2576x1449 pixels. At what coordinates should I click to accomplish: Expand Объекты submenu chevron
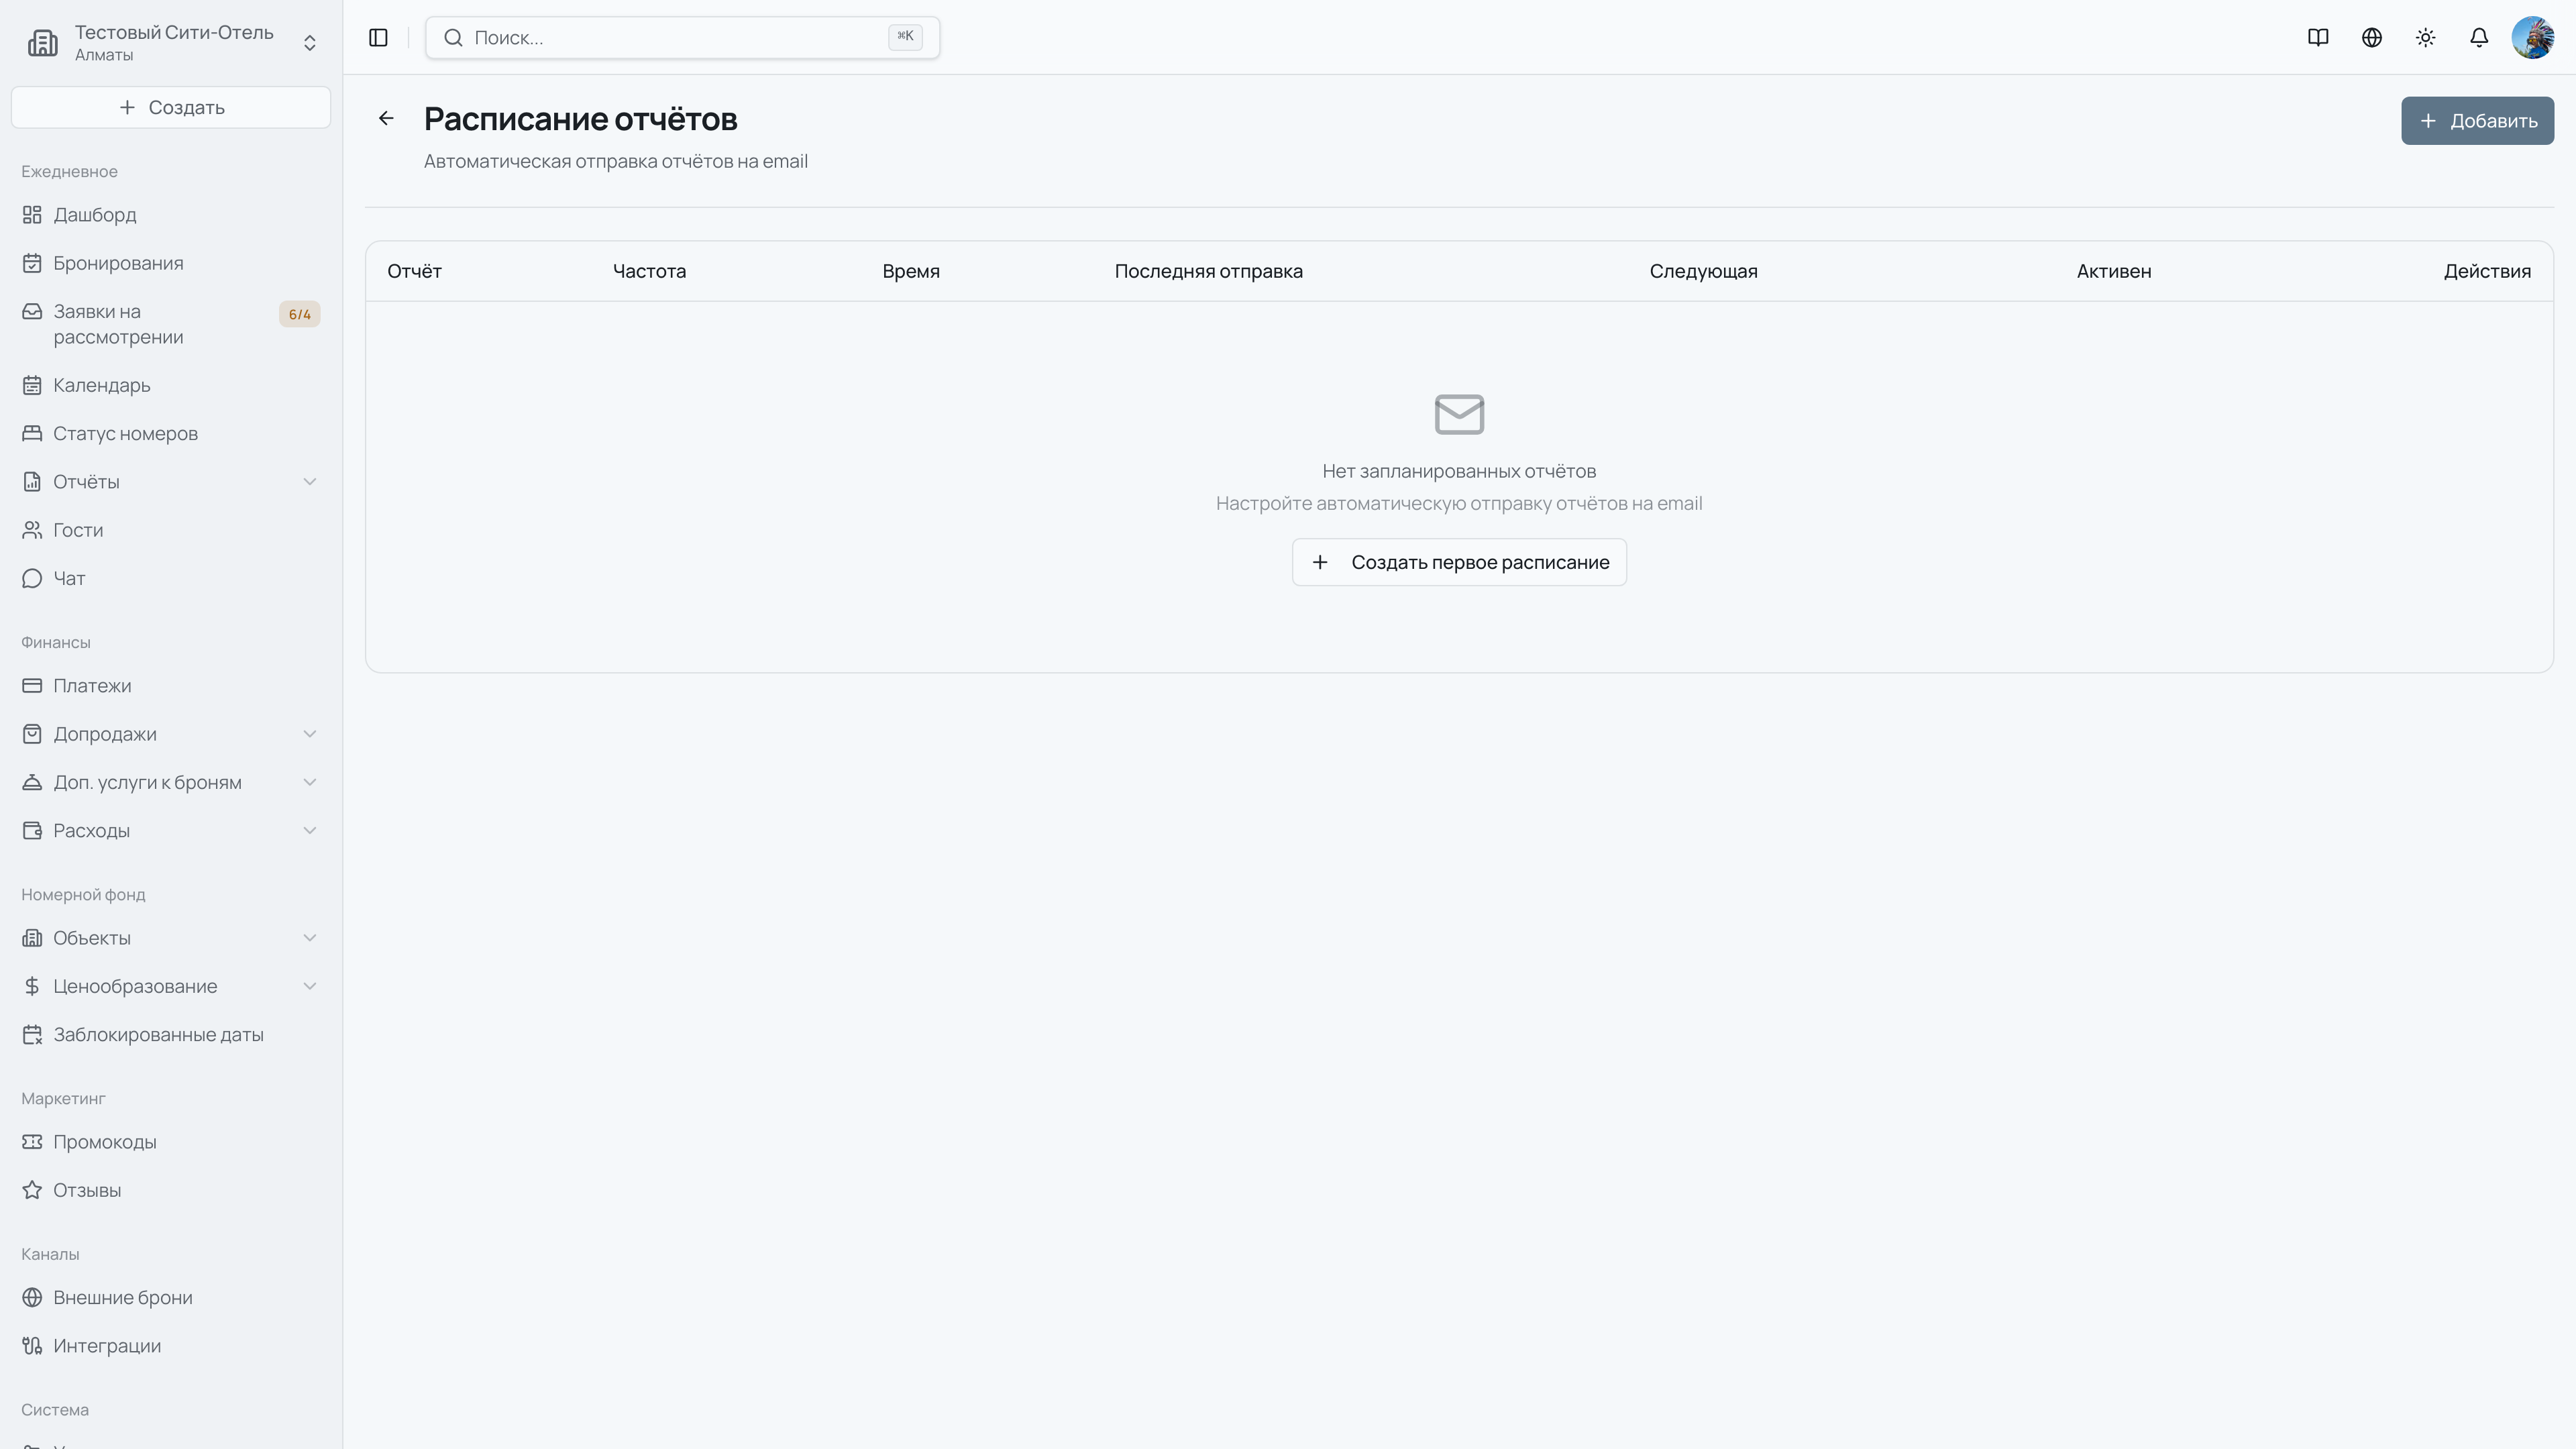tap(310, 938)
